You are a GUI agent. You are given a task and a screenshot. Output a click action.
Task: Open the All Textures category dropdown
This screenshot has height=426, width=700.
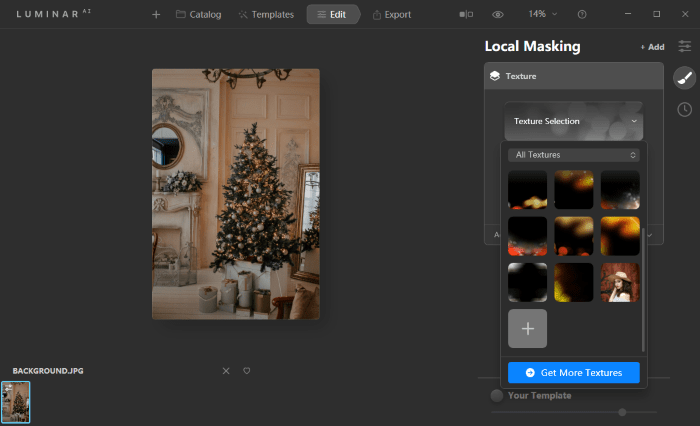[574, 155]
